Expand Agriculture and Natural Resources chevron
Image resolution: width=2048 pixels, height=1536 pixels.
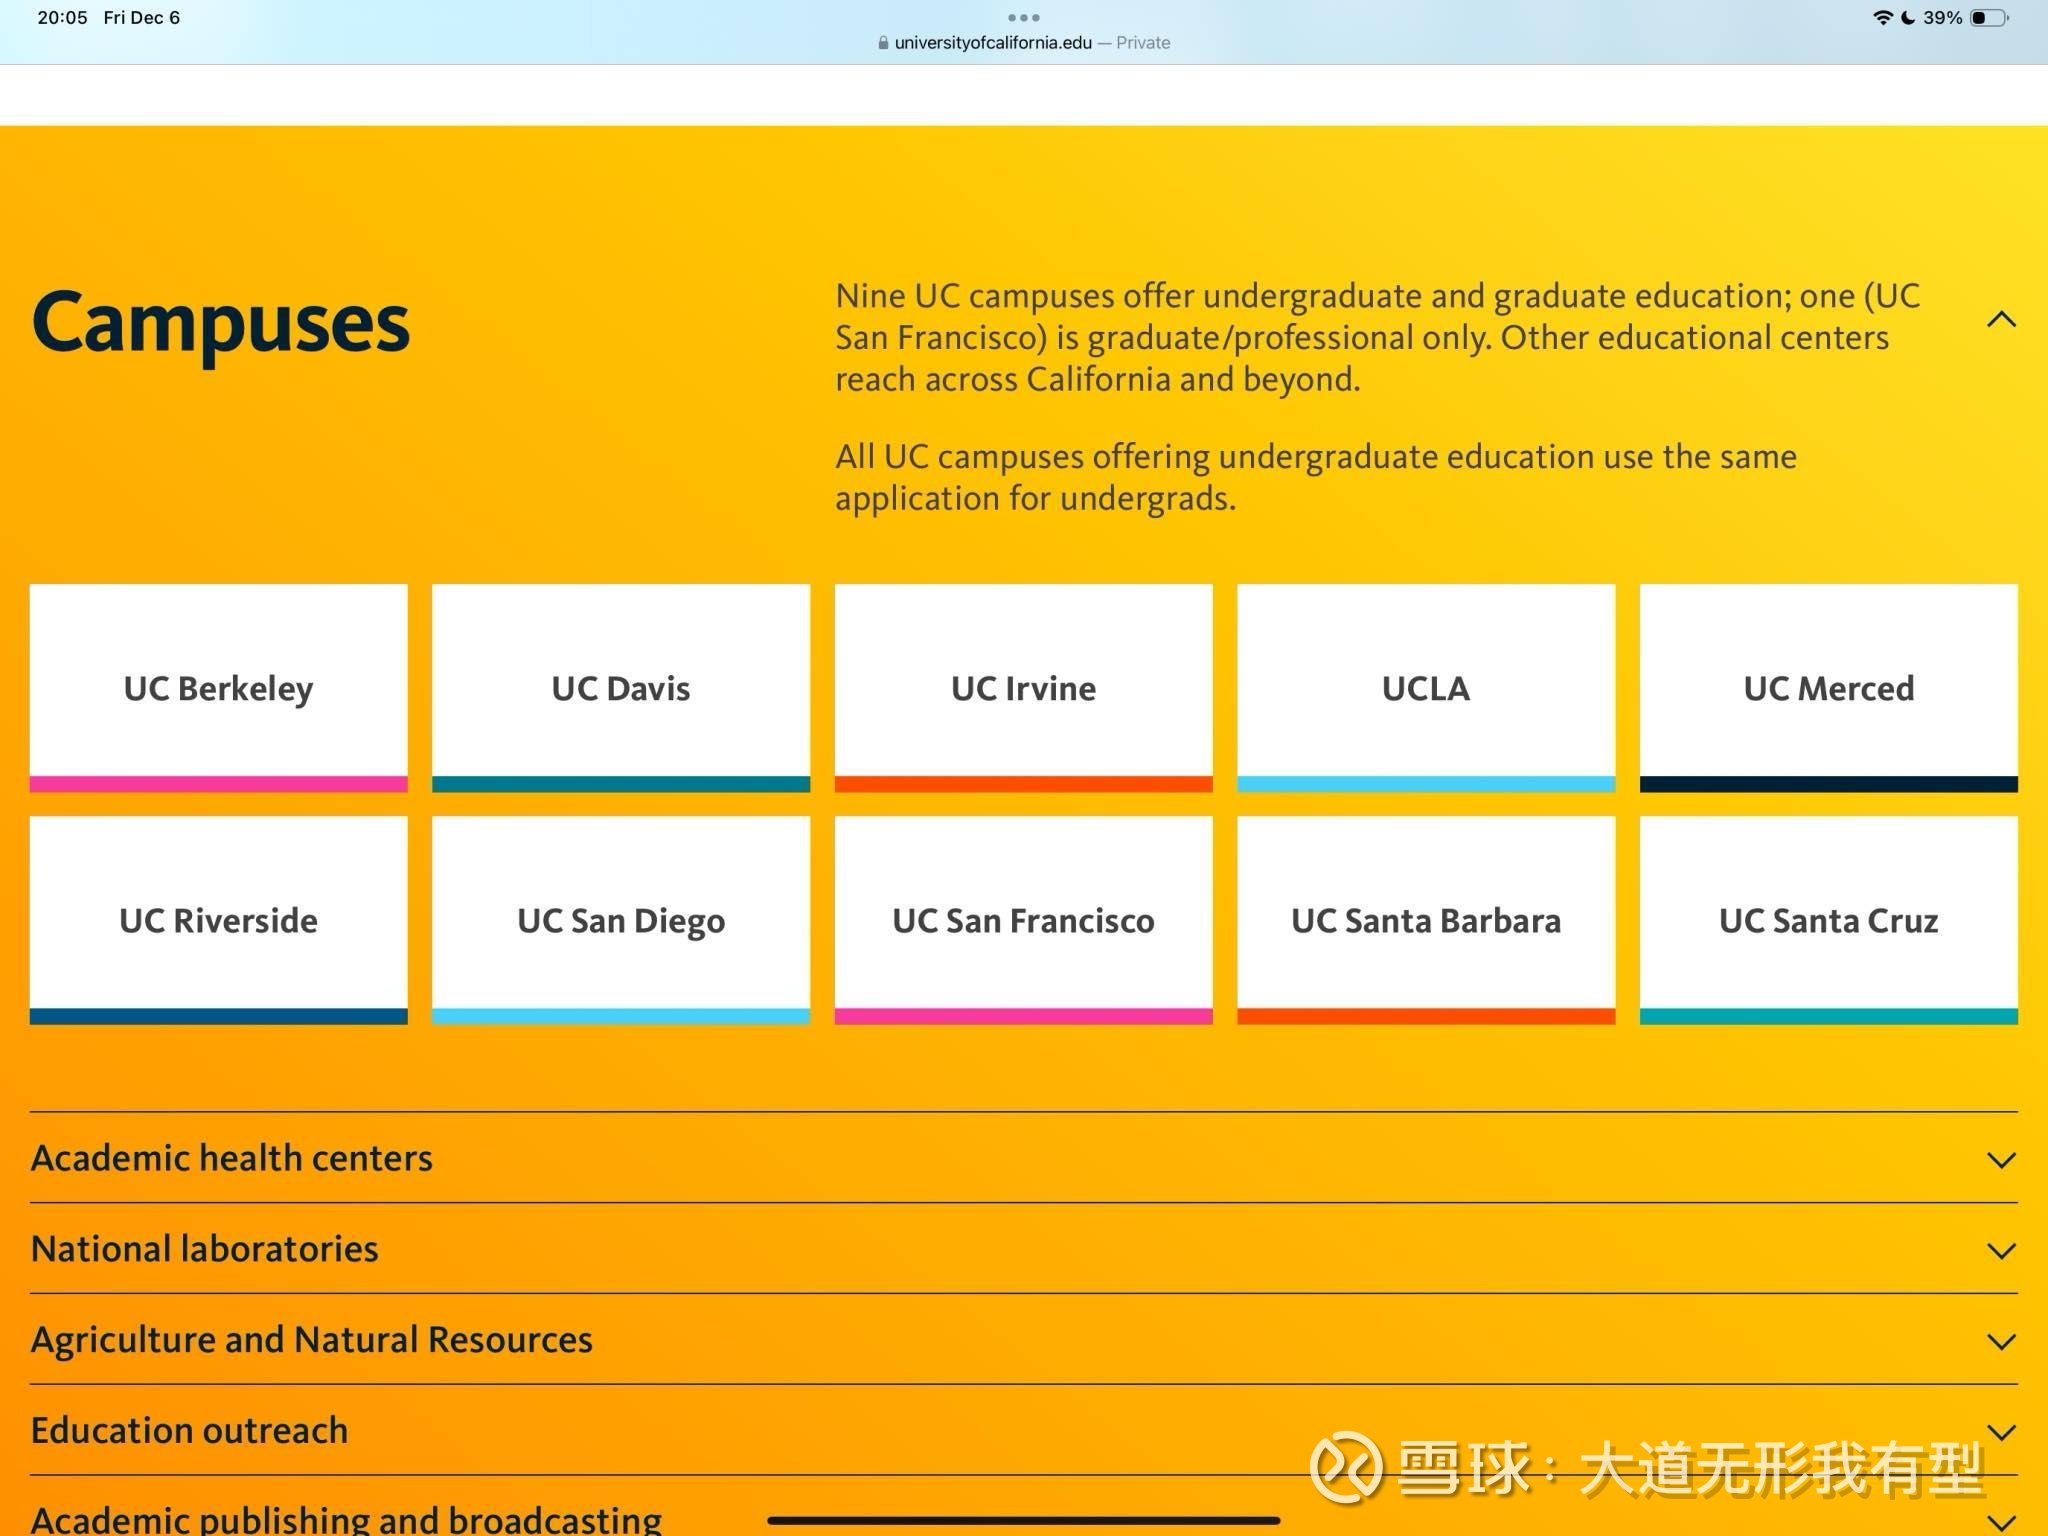[x=2001, y=1342]
